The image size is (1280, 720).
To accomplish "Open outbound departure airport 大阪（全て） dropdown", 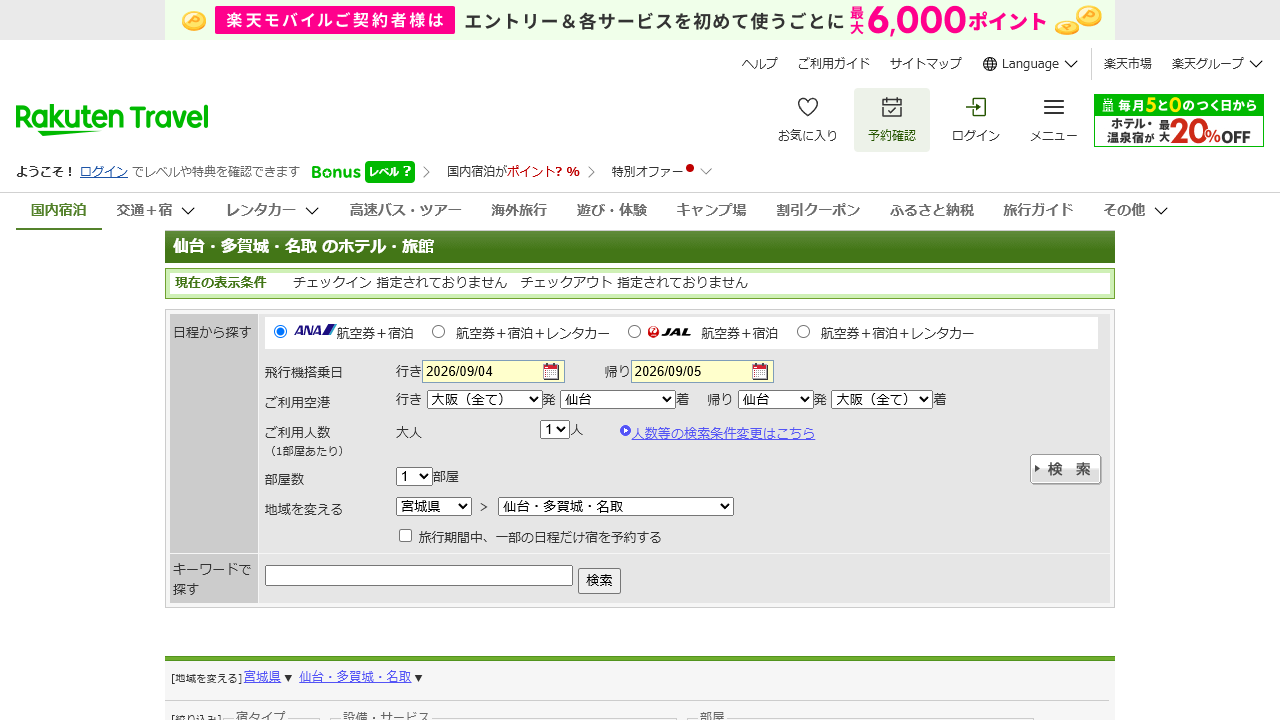I will (x=484, y=399).
